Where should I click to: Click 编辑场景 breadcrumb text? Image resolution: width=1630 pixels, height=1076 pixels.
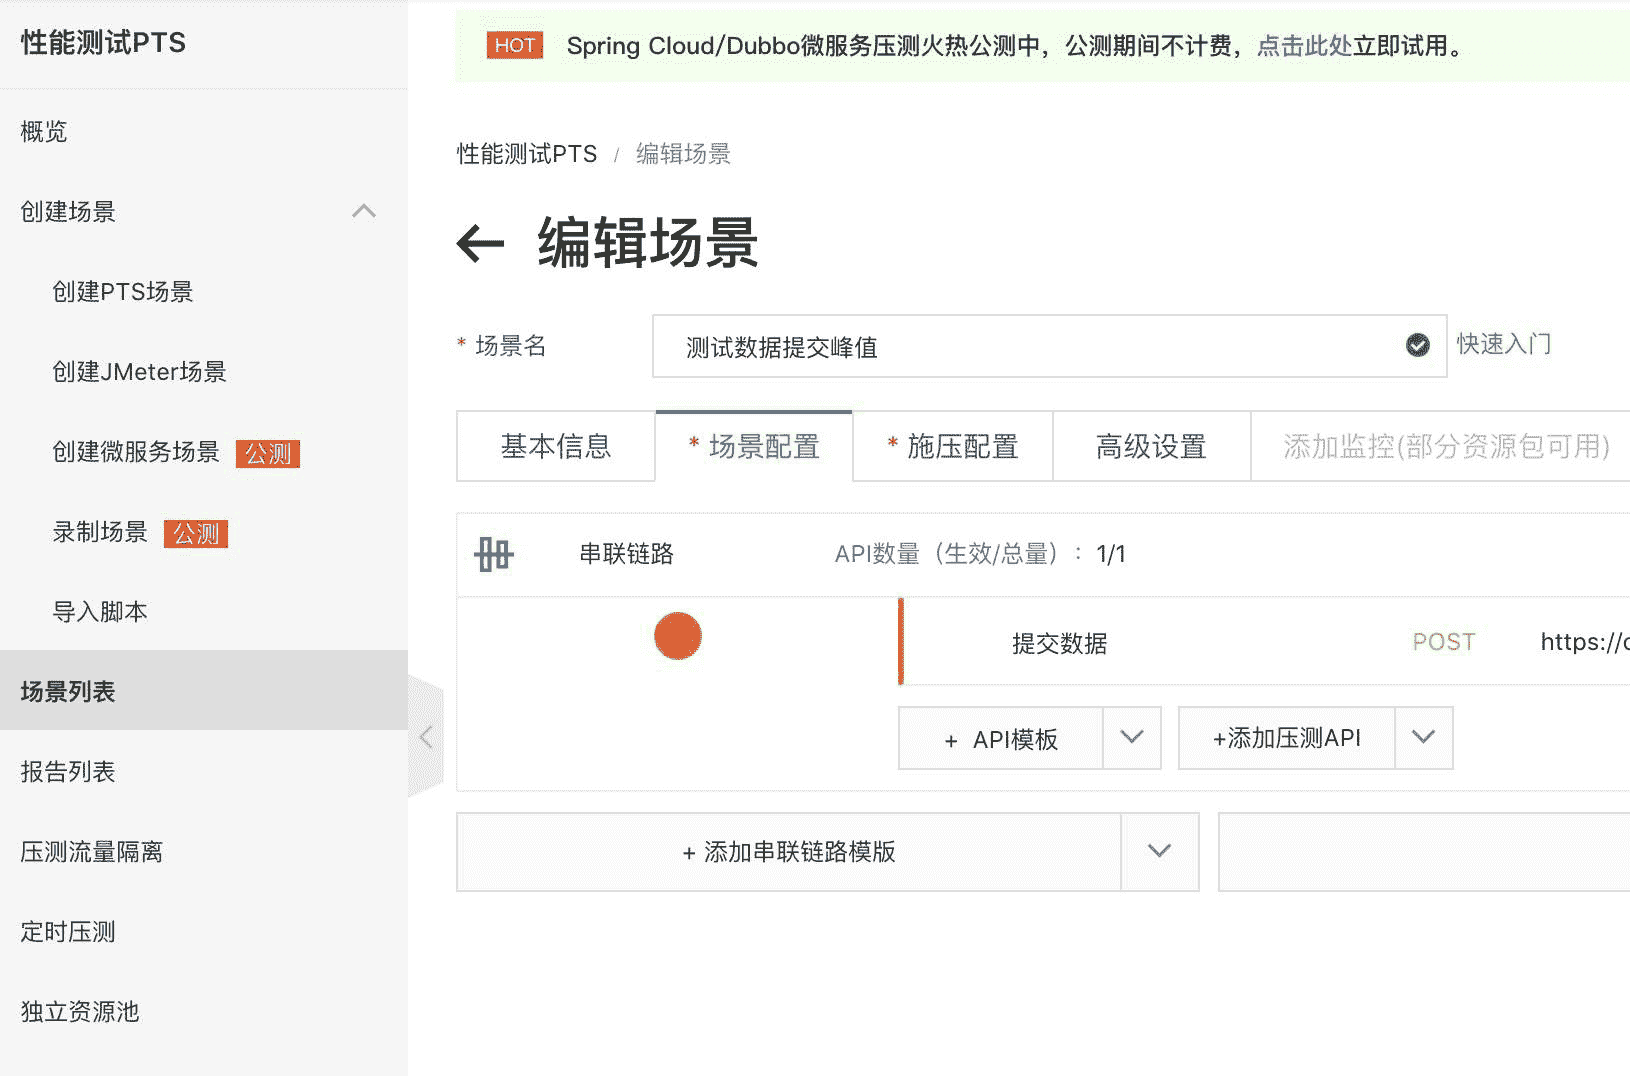683,154
